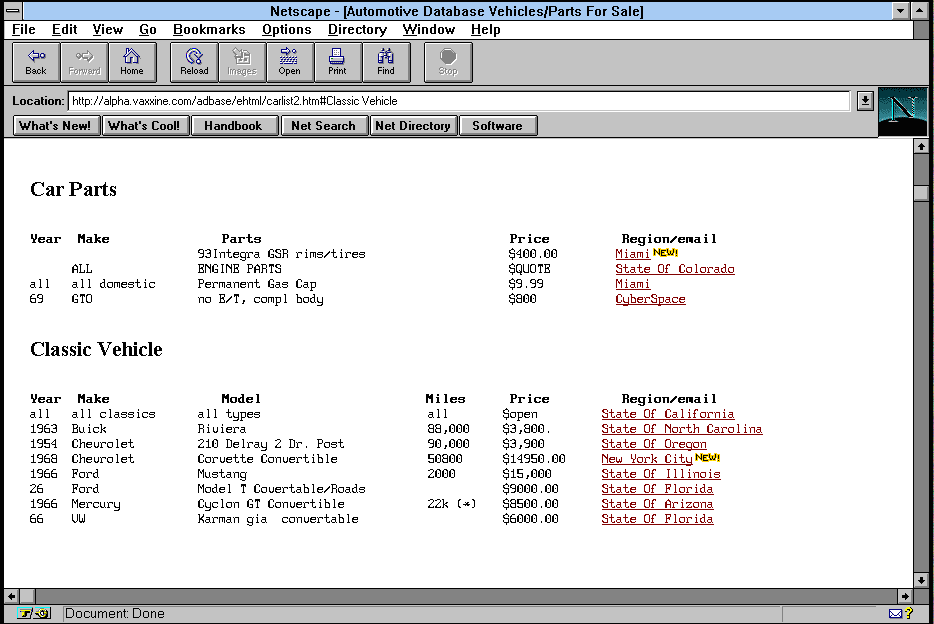
Task: Open the Directory menu
Action: click(x=357, y=30)
